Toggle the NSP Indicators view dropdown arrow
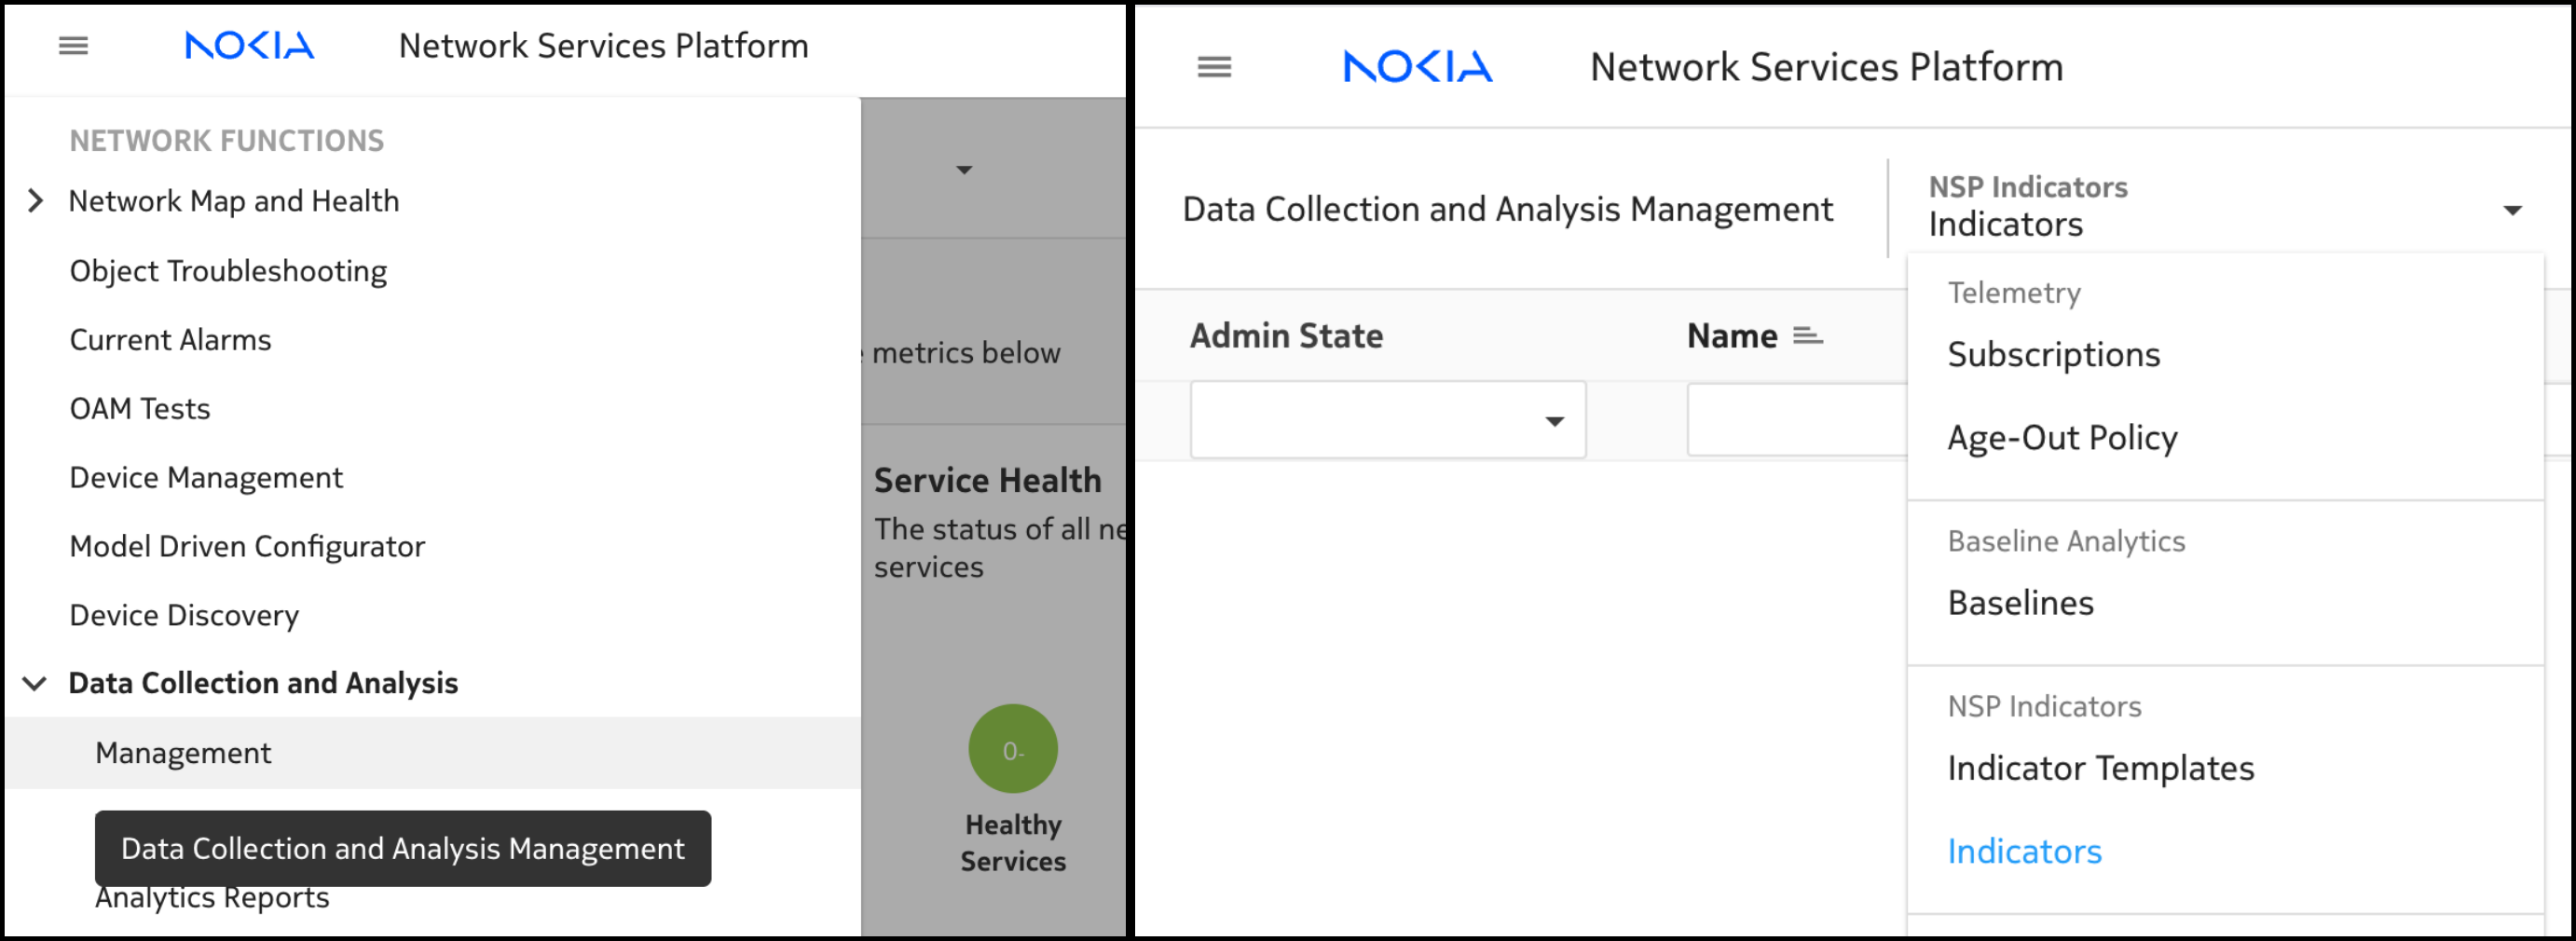Screen dimensions: 2576x941 (x=2511, y=210)
